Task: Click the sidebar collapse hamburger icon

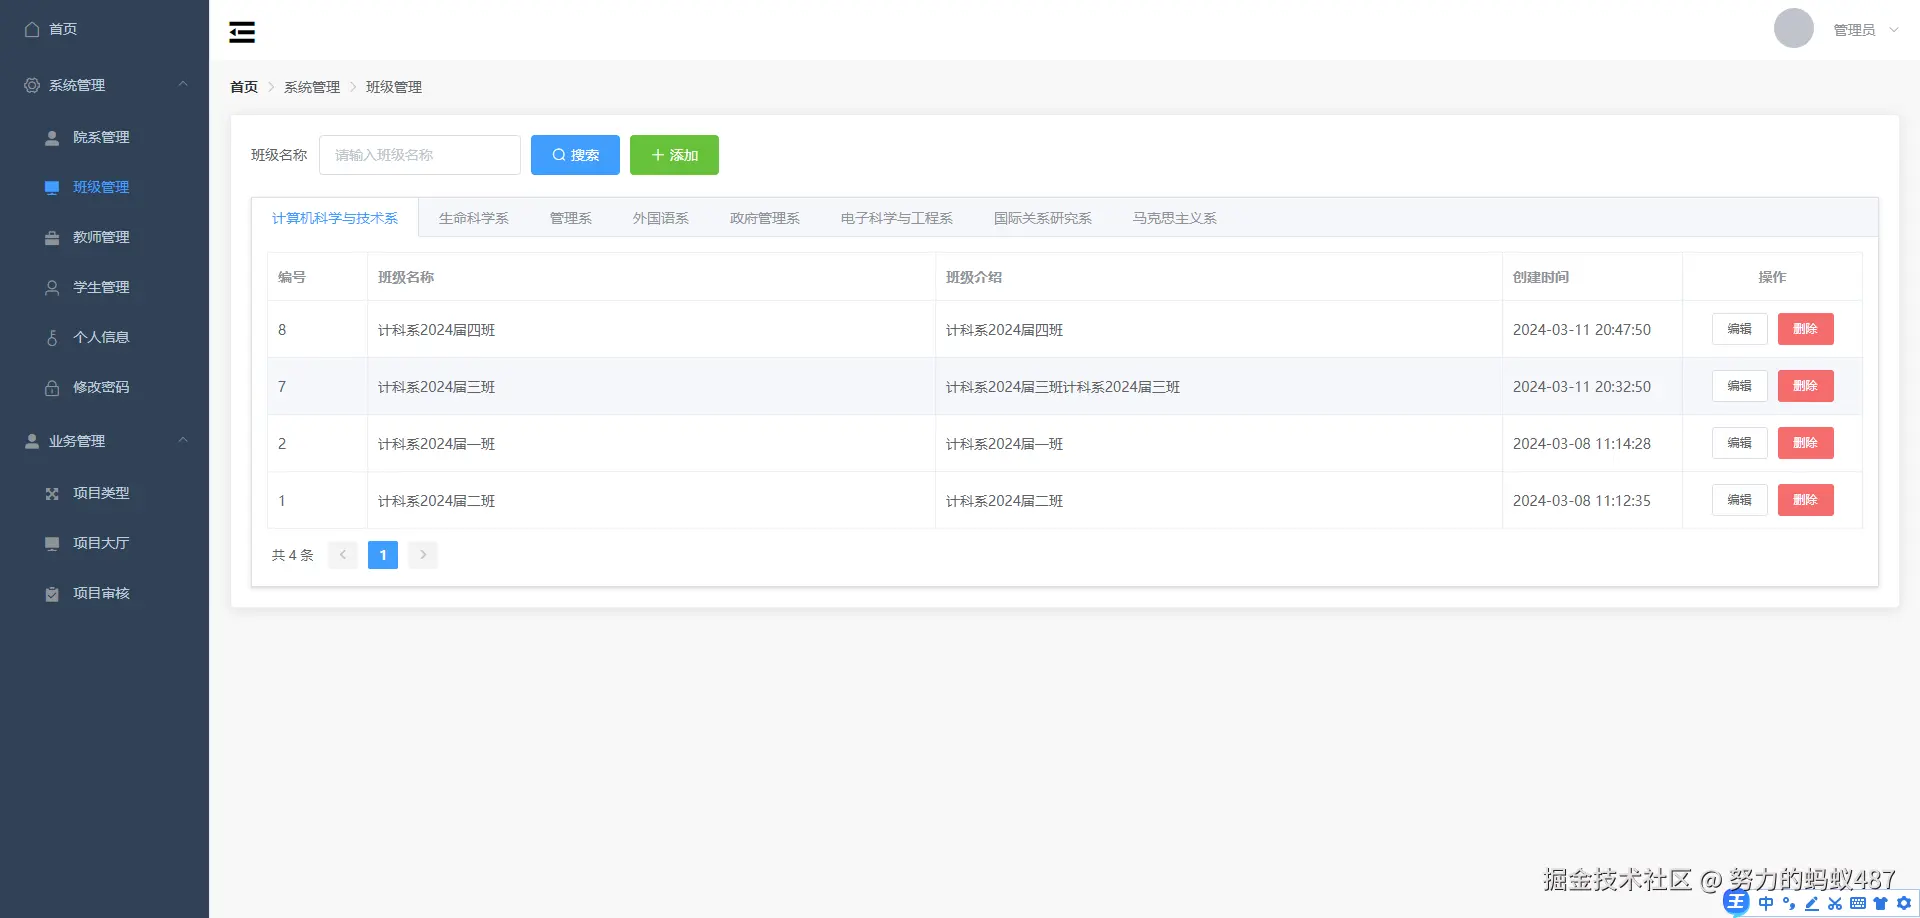Action: tap(242, 32)
